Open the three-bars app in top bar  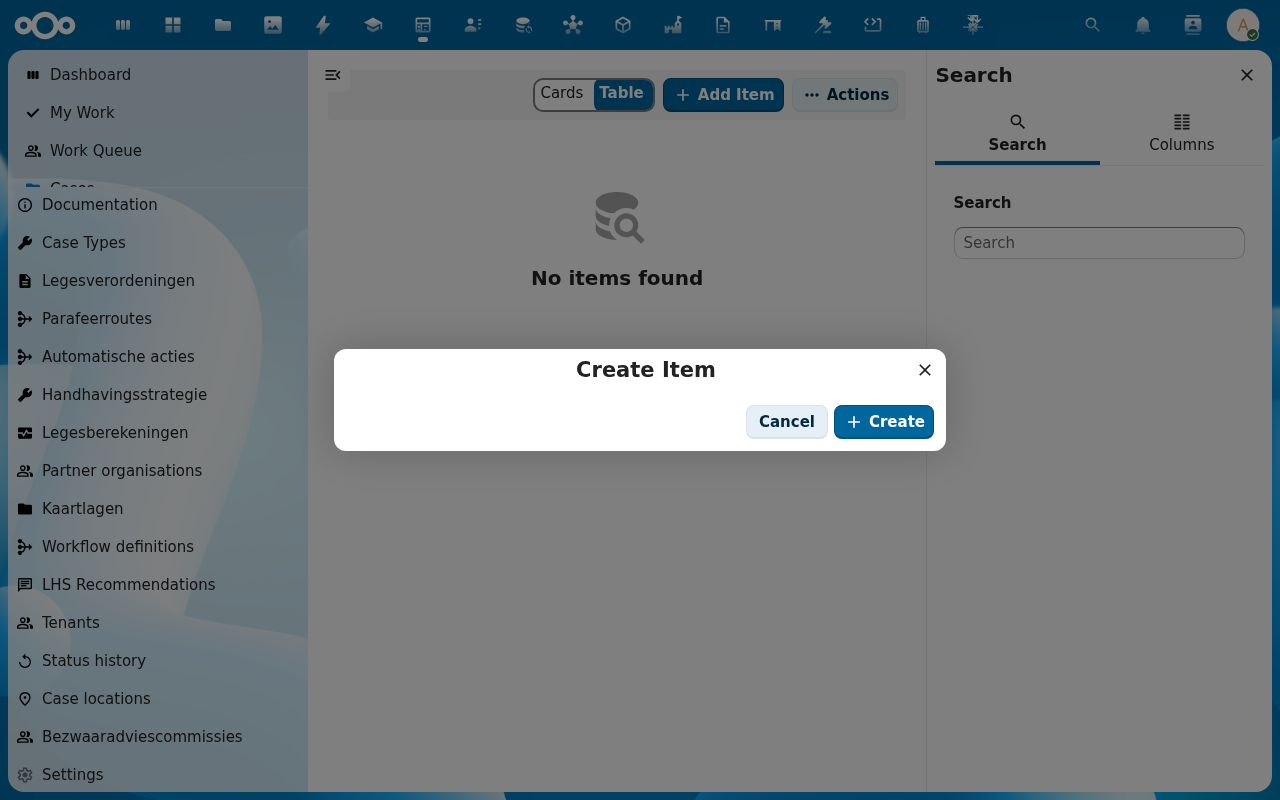tap(123, 25)
